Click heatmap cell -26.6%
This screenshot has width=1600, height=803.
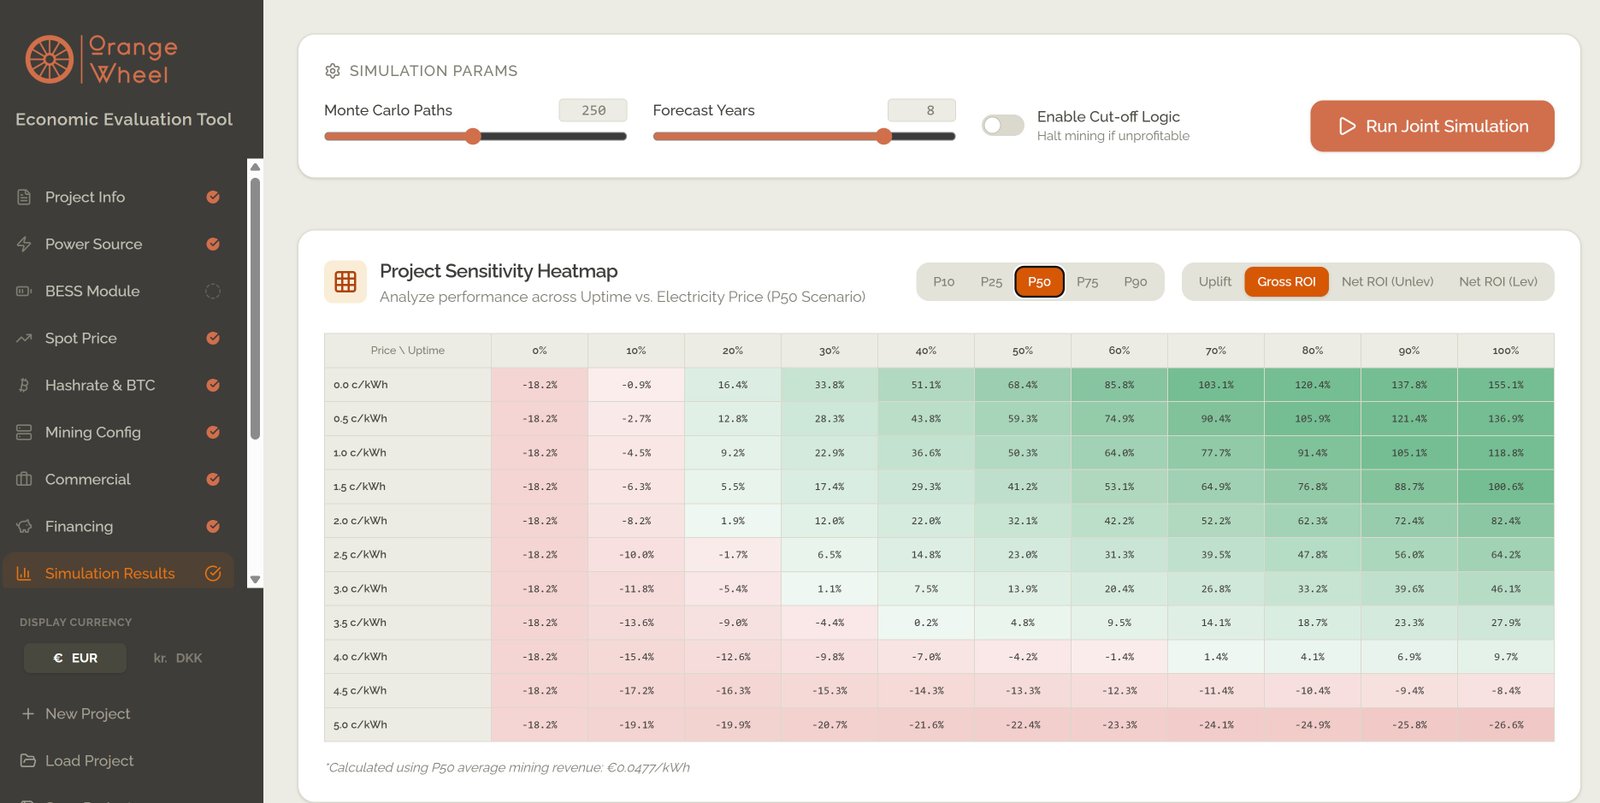click(x=1506, y=725)
